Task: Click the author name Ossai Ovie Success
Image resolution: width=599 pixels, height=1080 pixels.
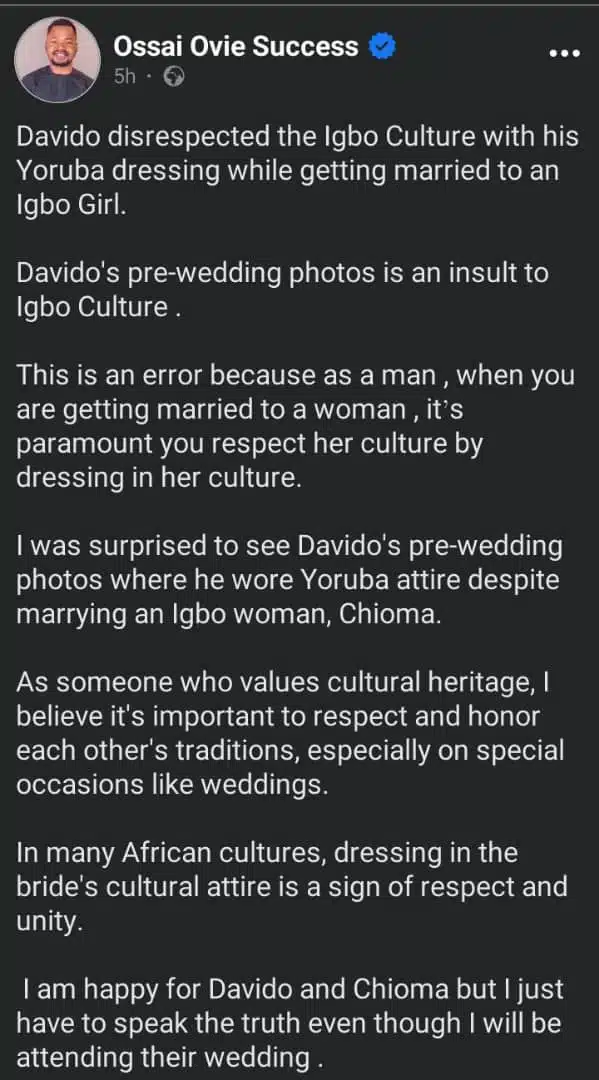Action: (x=235, y=46)
